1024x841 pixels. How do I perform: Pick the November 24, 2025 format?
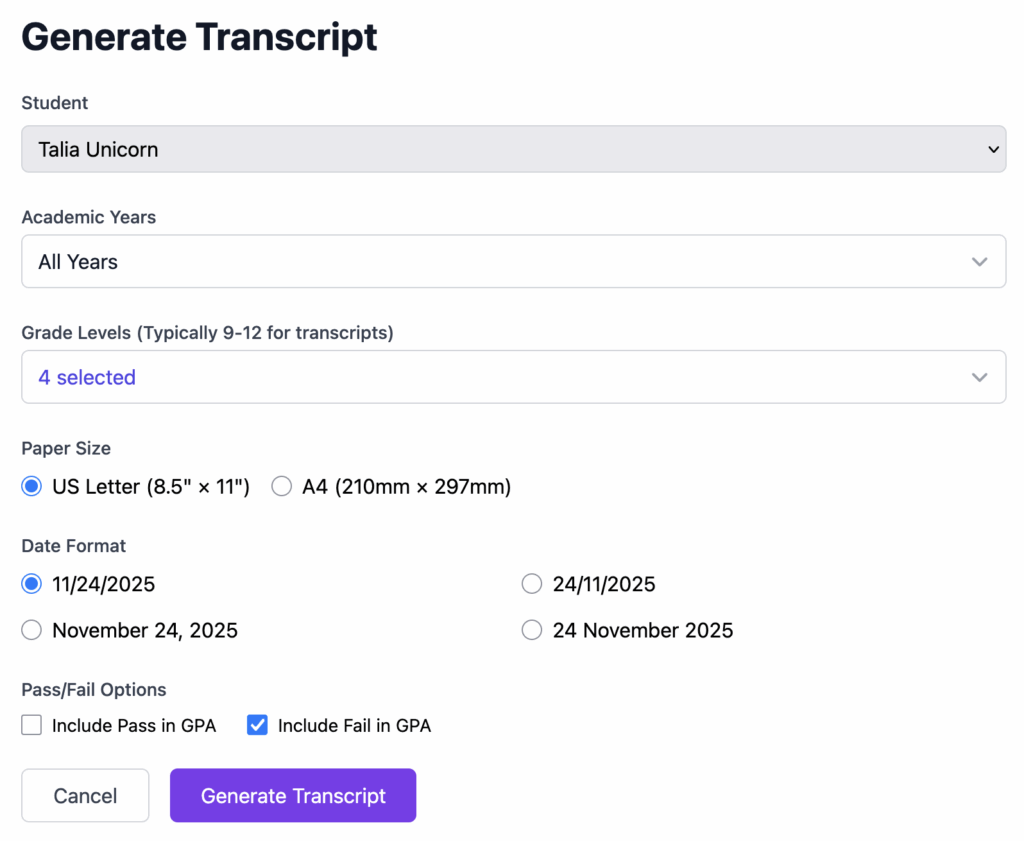click(x=32, y=630)
